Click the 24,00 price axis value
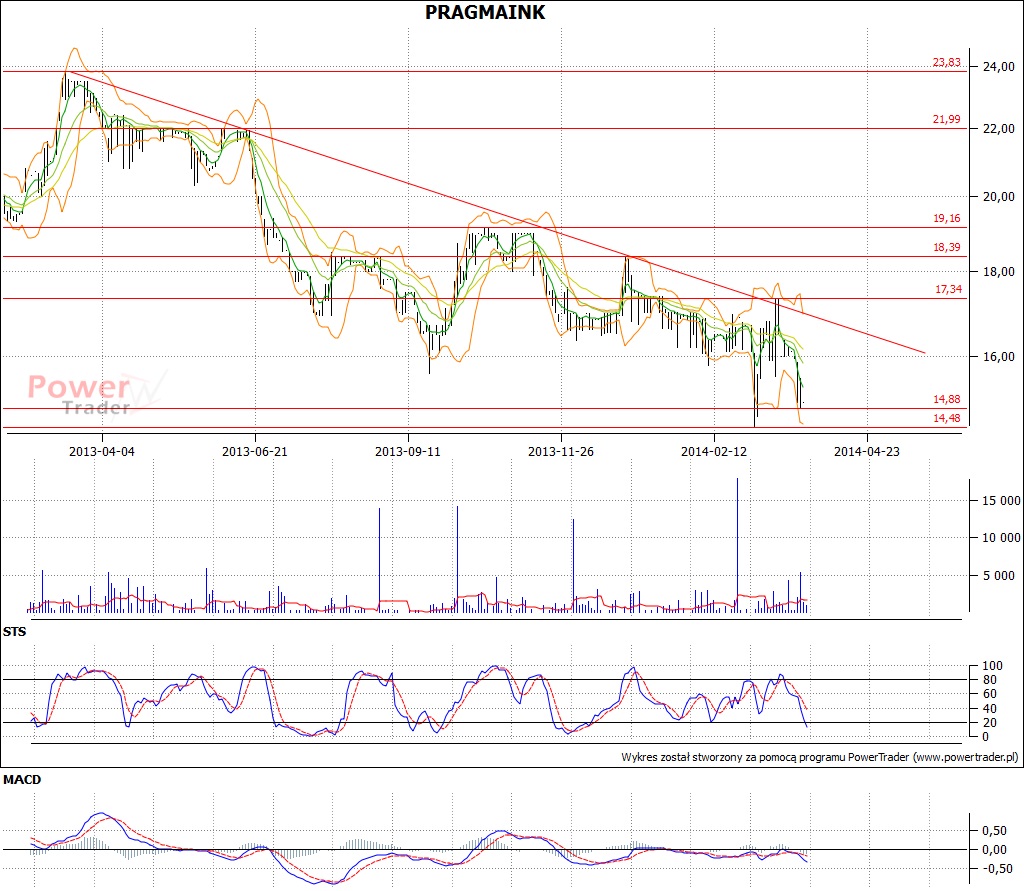The height and width of the screenshot is (891, 1024). tap(999, 67)
